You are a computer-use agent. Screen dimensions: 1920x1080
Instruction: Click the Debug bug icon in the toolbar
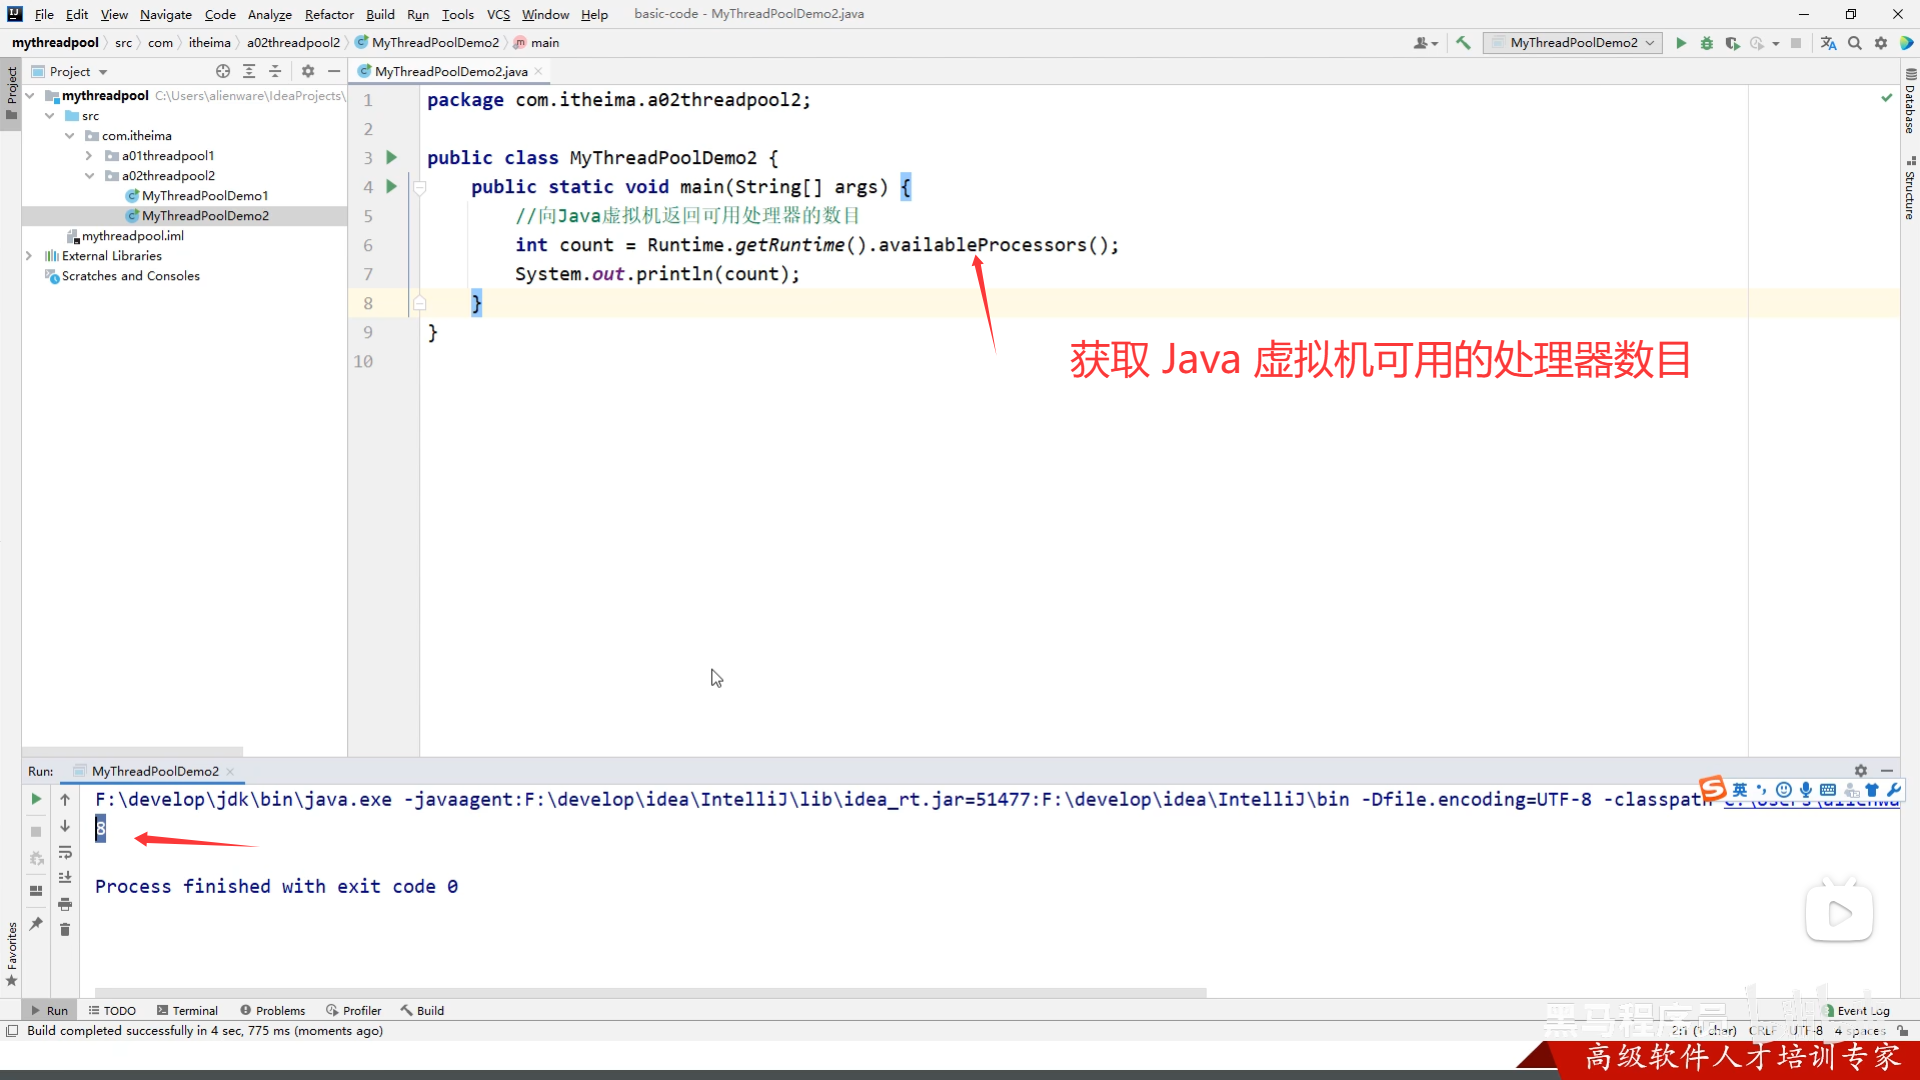(1707, 43)
